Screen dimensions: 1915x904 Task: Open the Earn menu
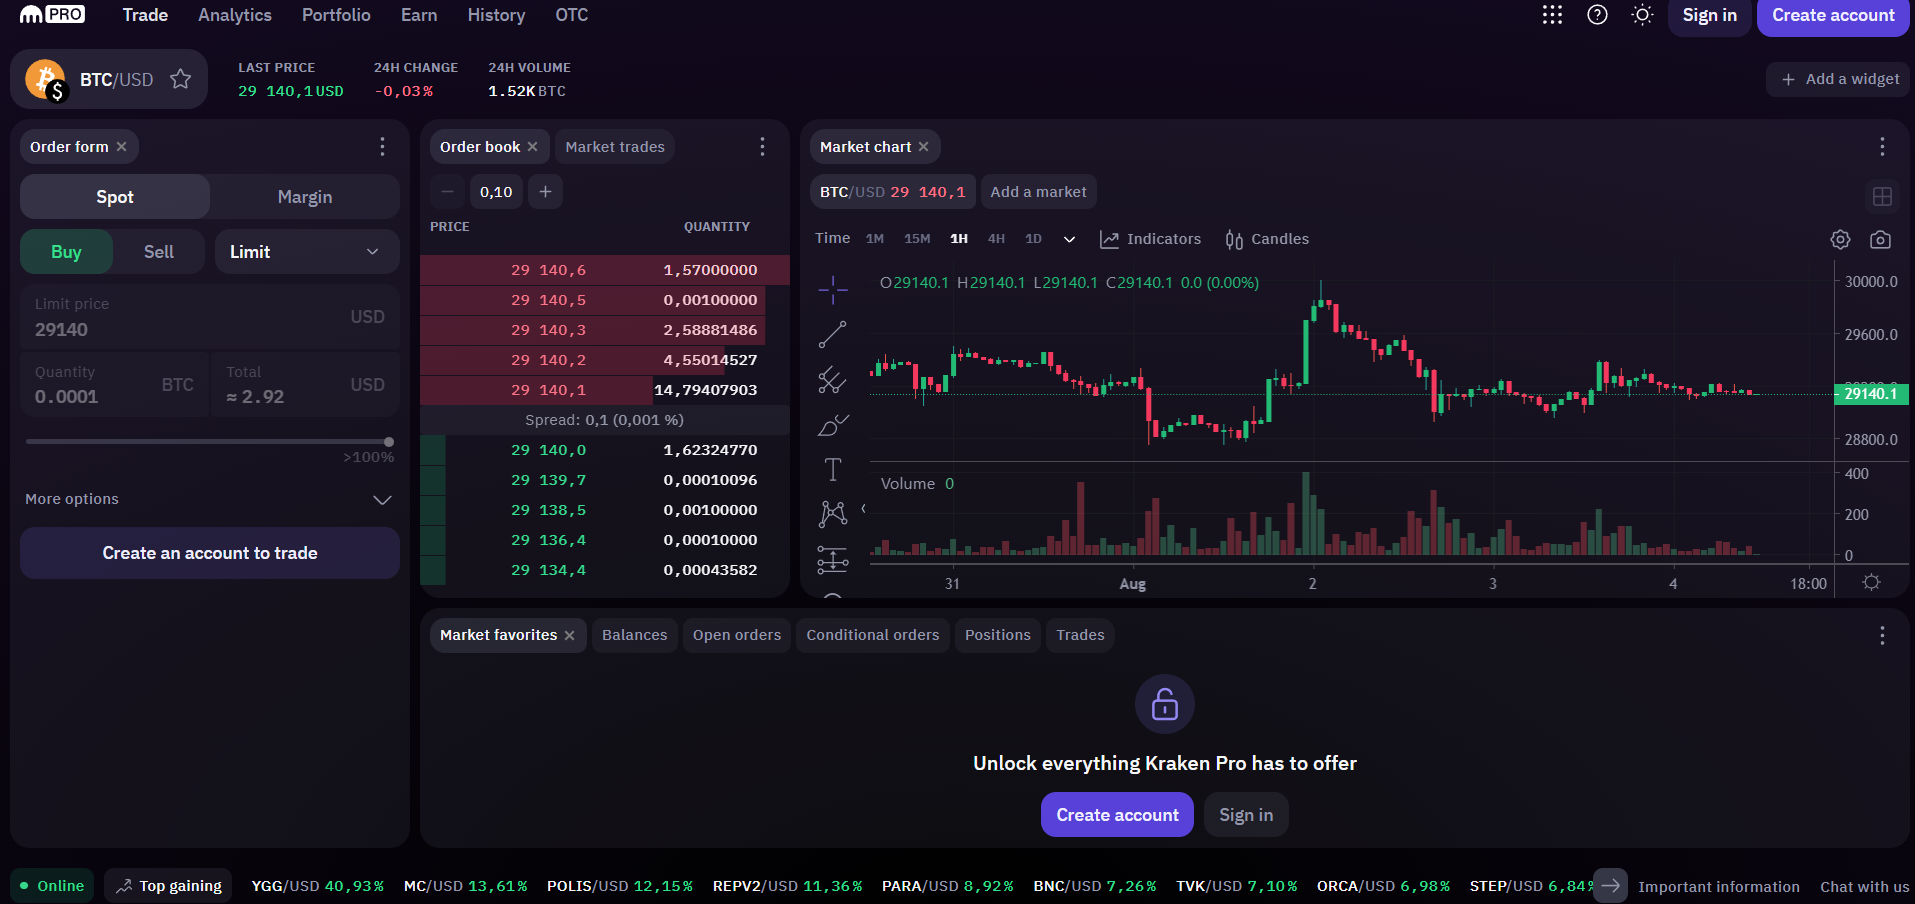tap(419, 15)
